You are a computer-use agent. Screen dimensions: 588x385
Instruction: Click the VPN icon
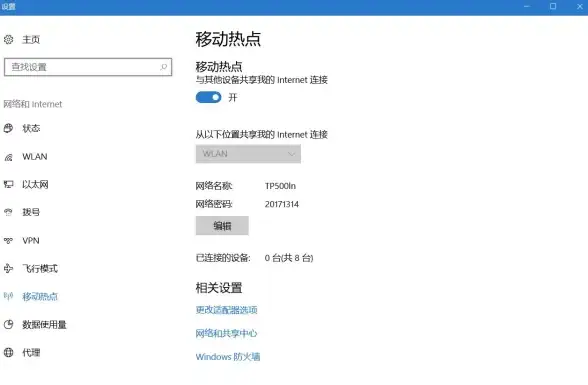pyautogui.click(x=8, y=241)
